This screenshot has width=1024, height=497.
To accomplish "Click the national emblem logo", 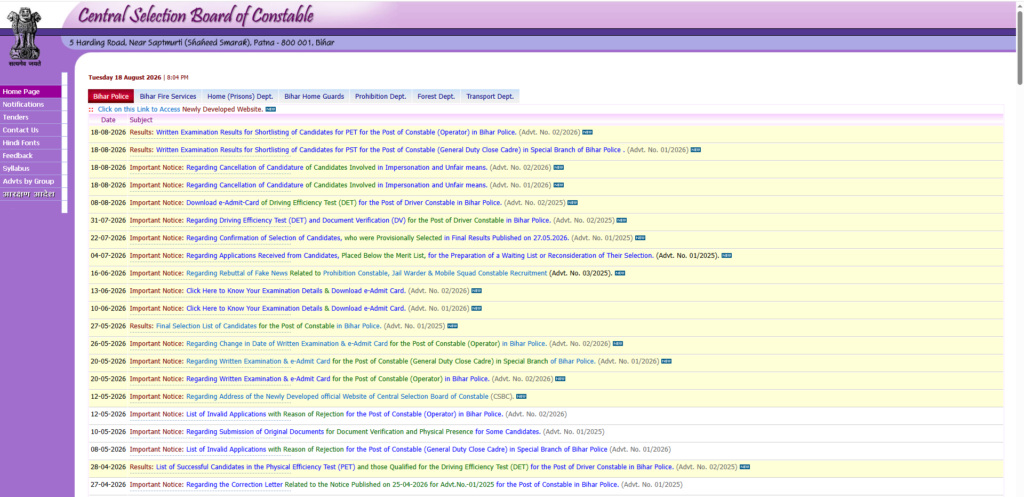I will pos(25,37).
